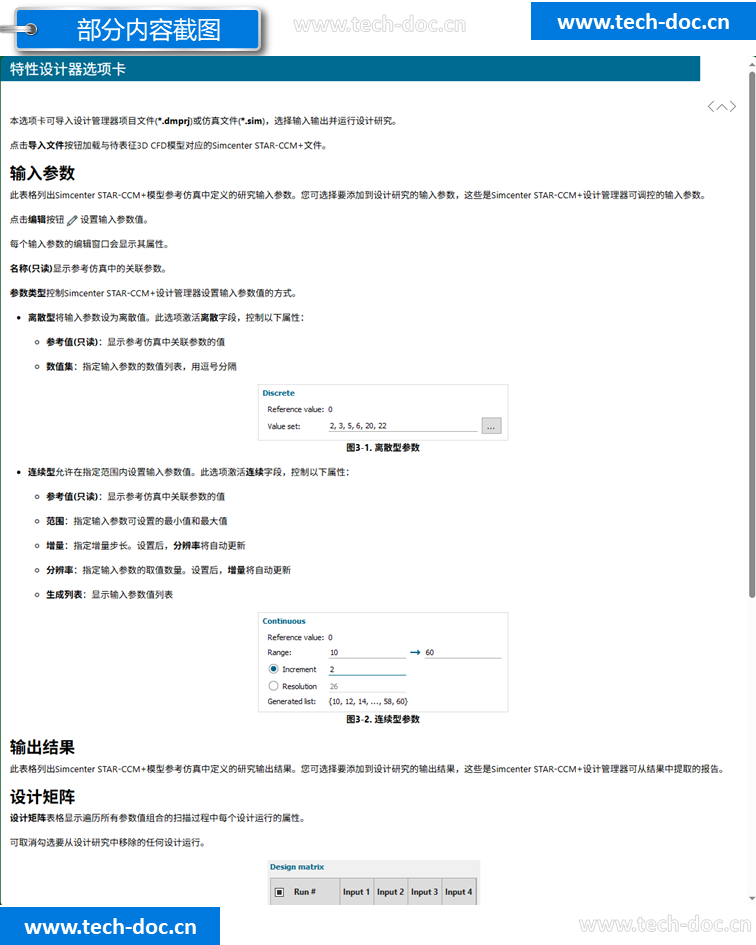Select the Increment radio button
Image resolution: width=756 pixels, height=945 pixels.
(273, 669)
